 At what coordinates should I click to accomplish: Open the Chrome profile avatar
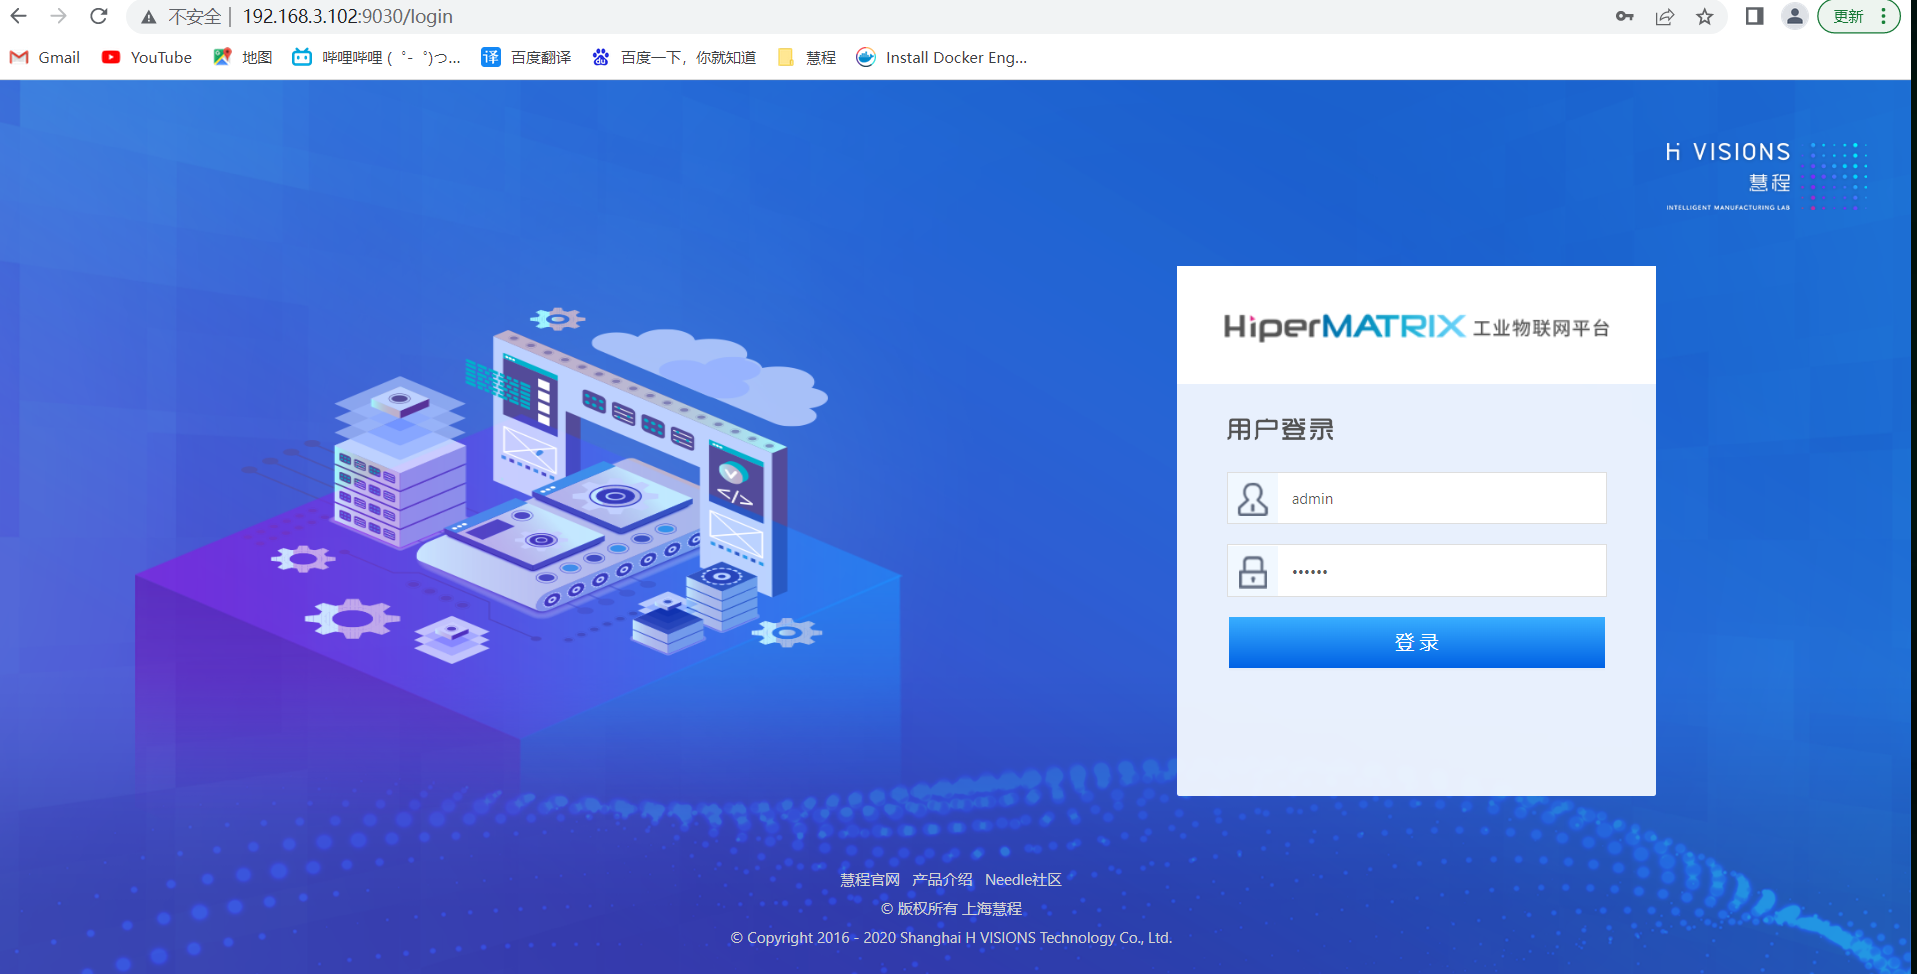tap(1795, 16)
